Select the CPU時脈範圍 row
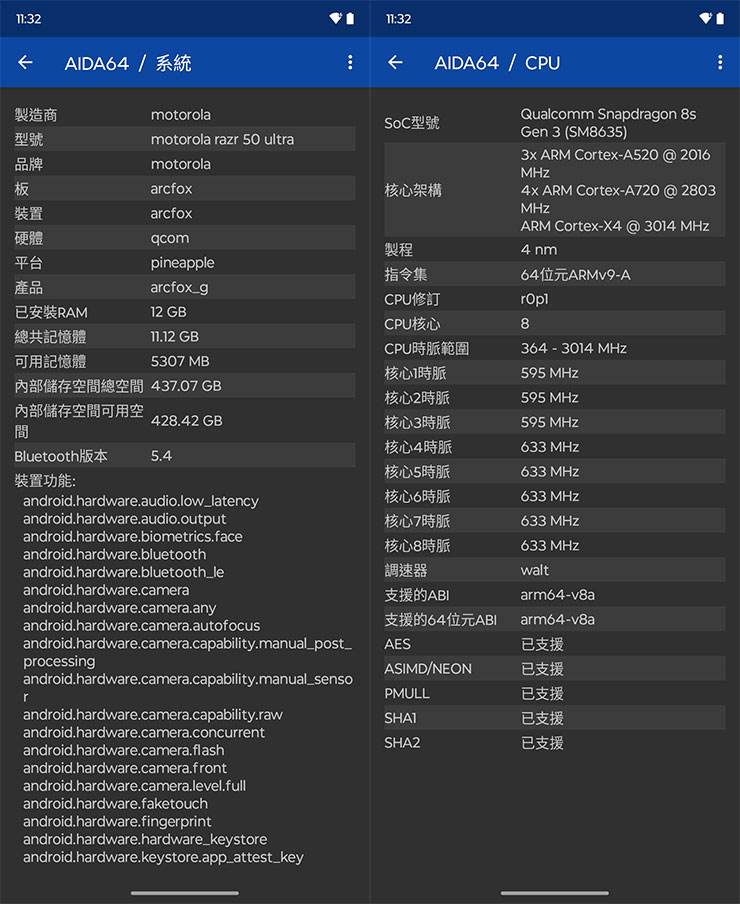 click(554, 348)
